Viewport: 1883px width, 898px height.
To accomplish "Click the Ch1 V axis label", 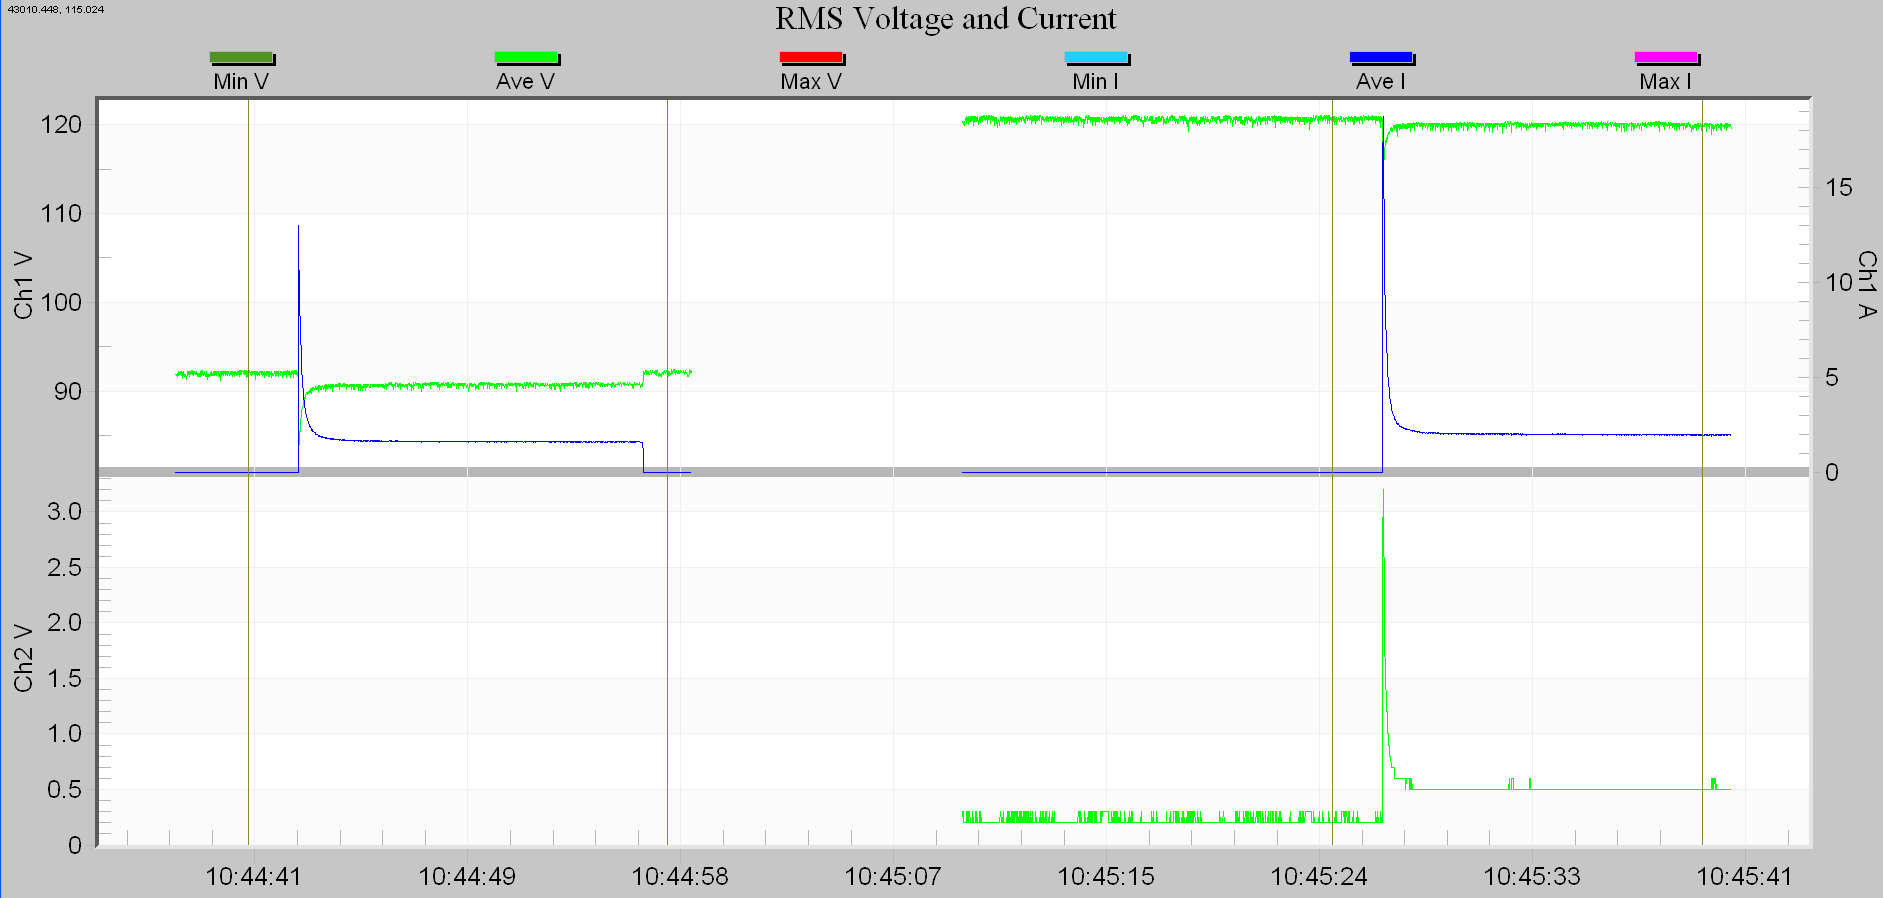I will pos(23,286).
